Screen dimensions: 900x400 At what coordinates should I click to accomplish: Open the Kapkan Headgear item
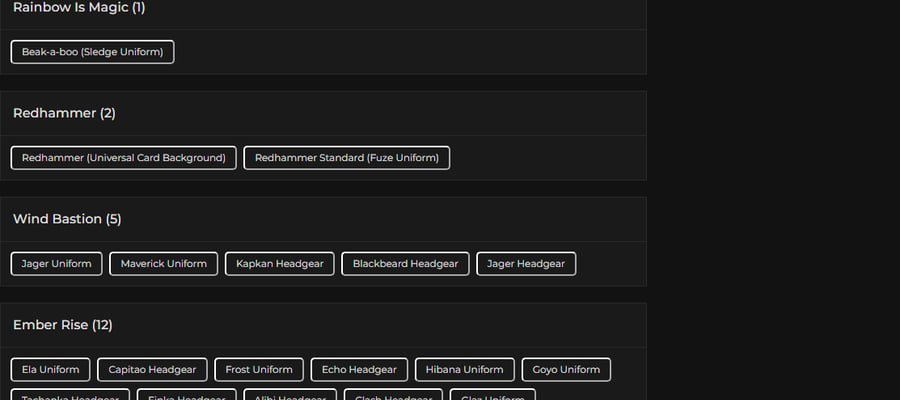click(280, 264)
